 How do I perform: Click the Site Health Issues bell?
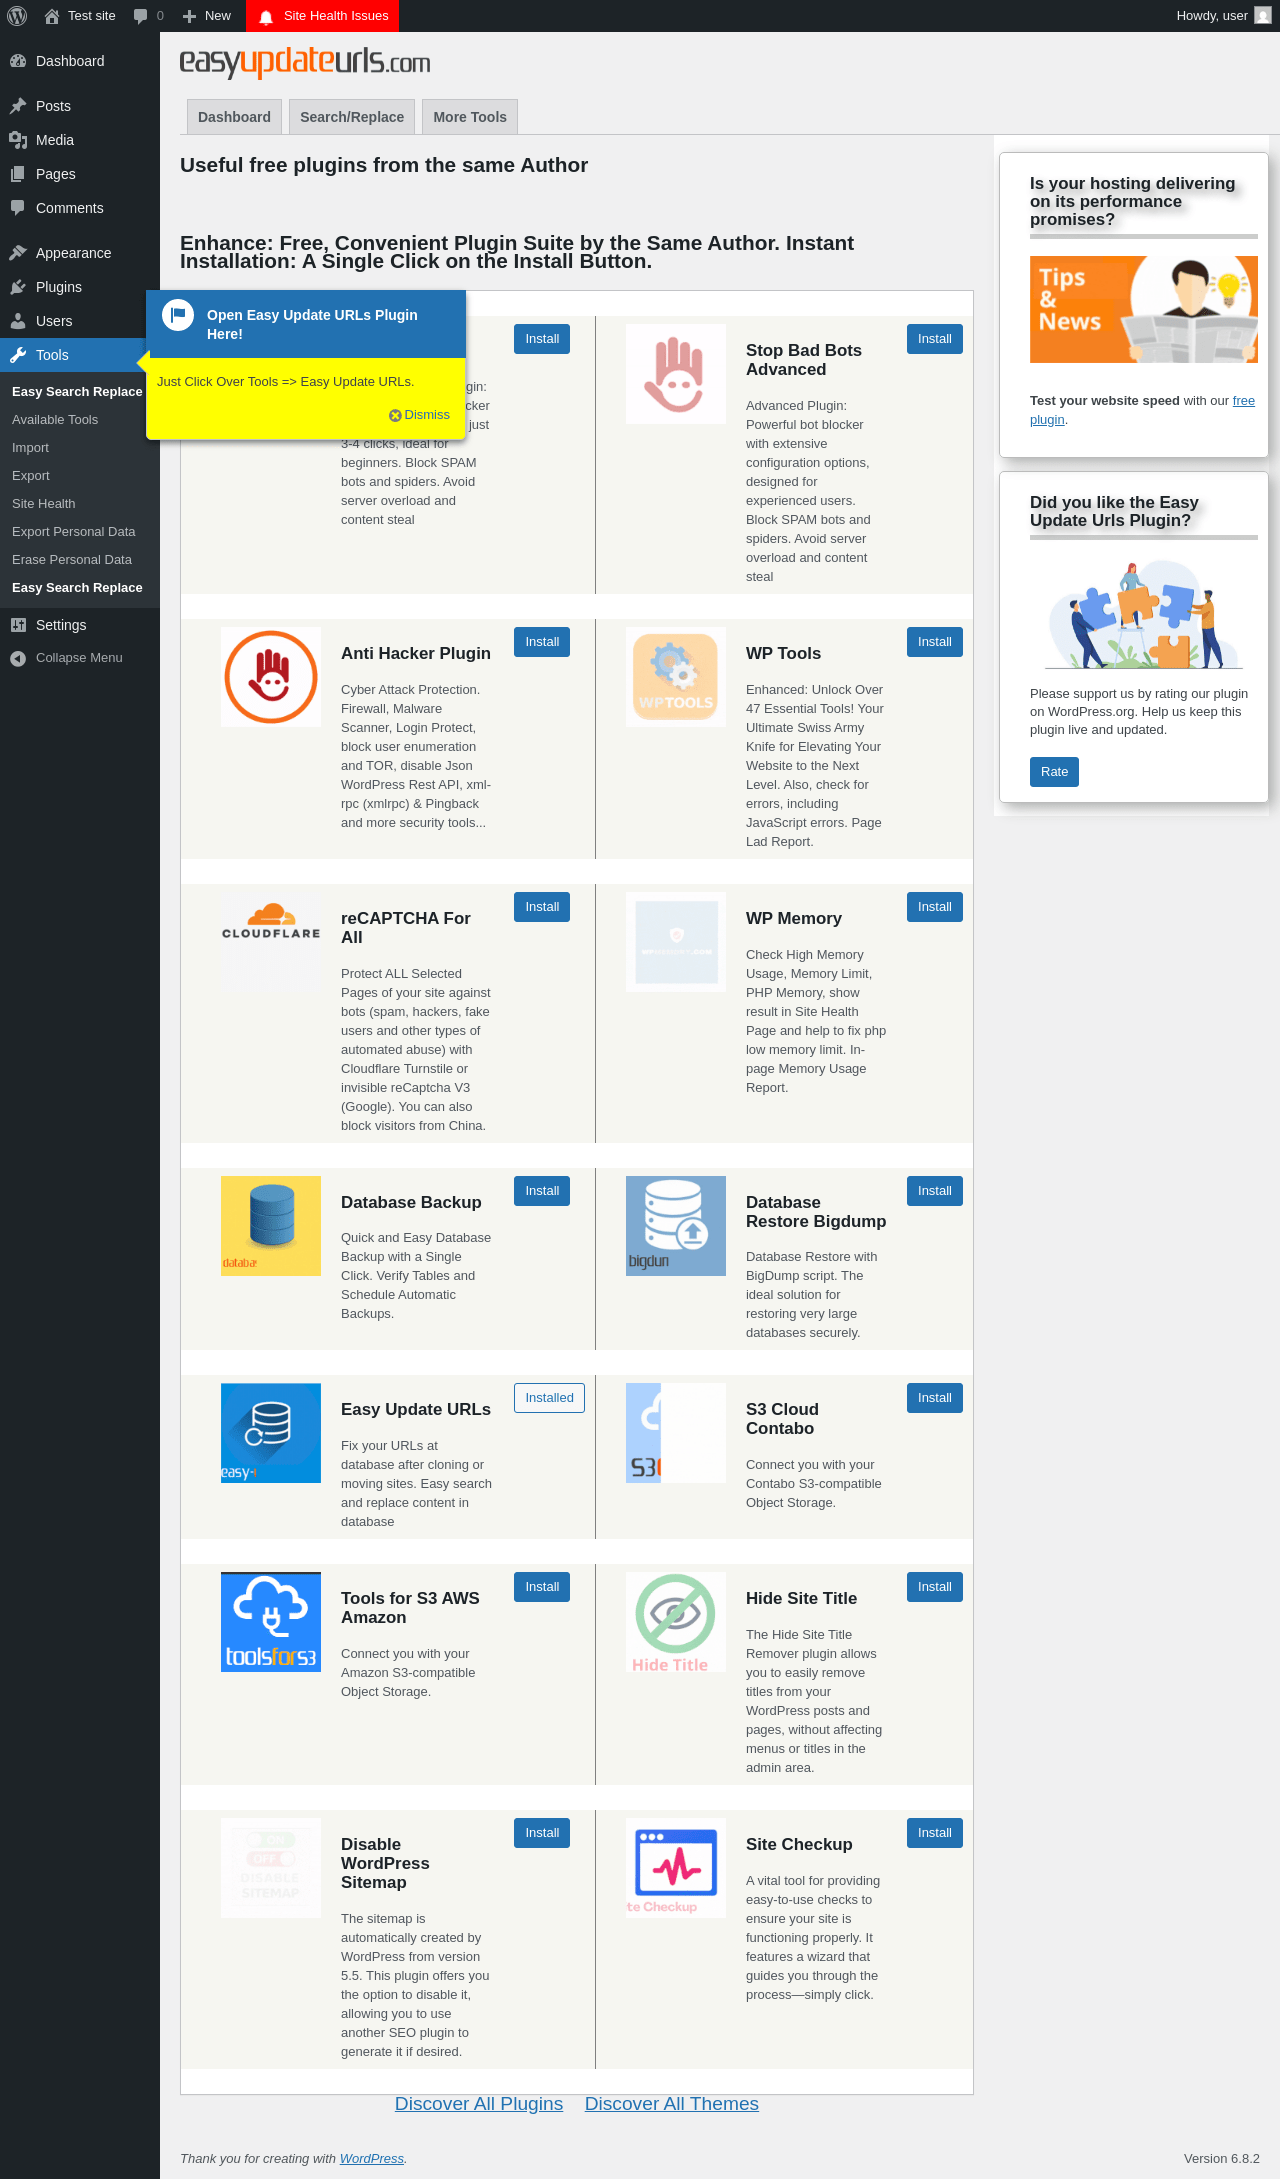point(266,17)
